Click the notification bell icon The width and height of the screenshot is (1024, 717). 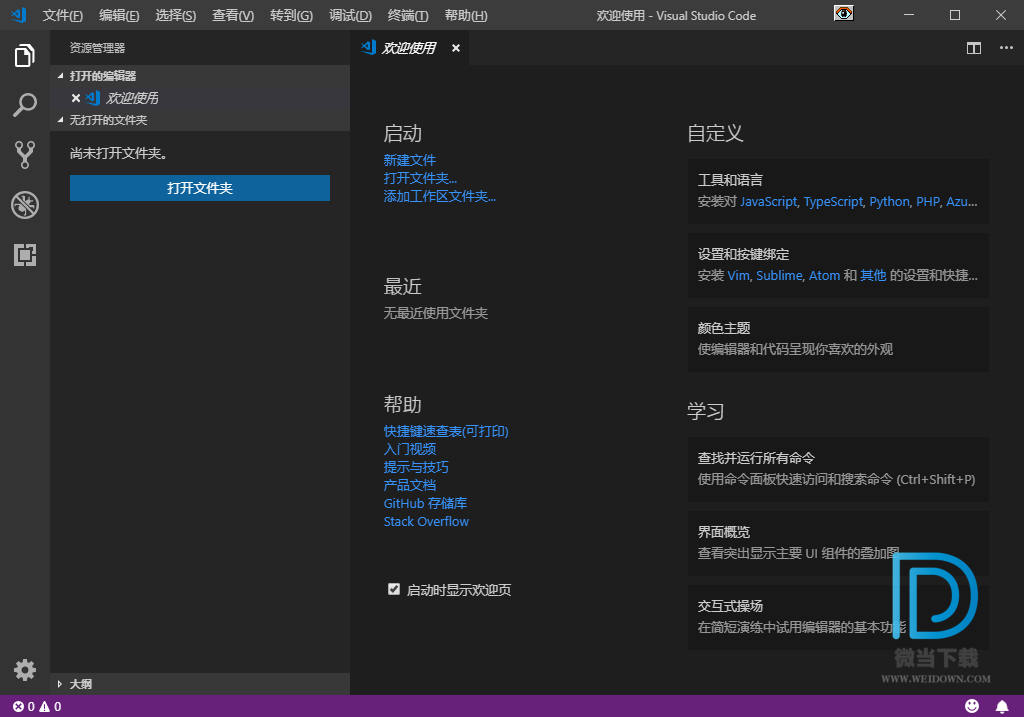click(1002, 706)
